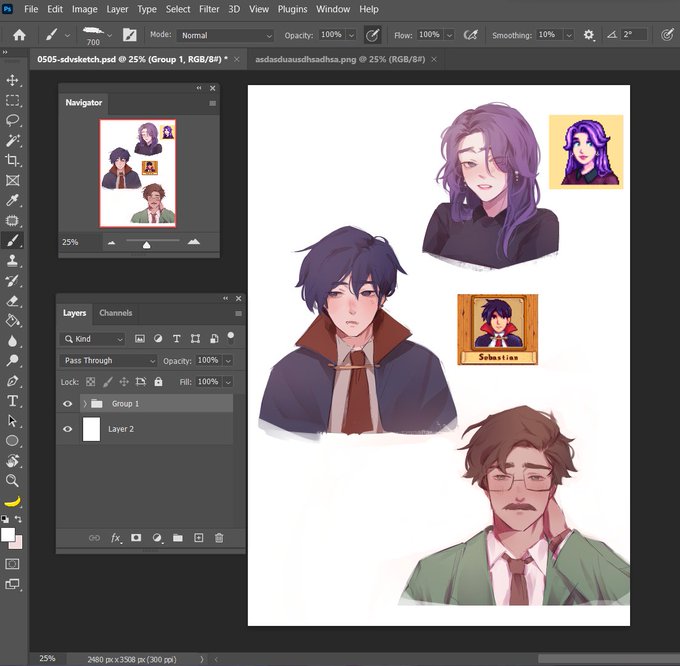Viewport: 680px width, 666px height.
Task: Select the Eraser tool
Action: (x=12, y=300)
